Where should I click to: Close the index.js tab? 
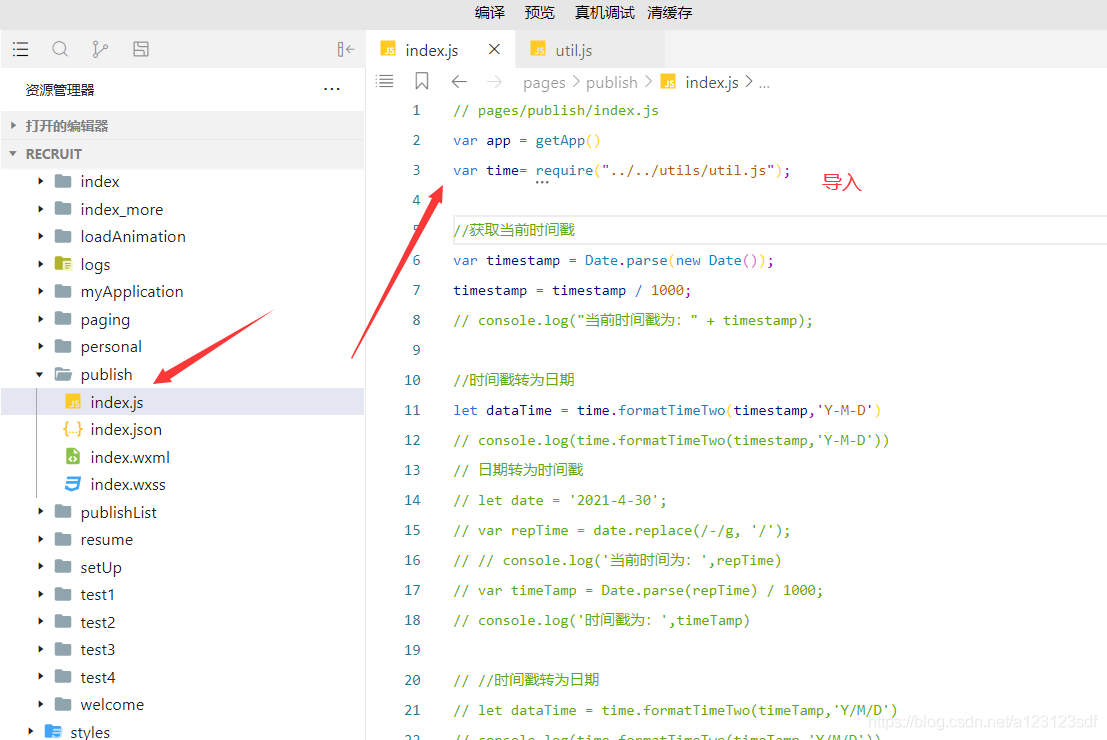pos(494,49)
